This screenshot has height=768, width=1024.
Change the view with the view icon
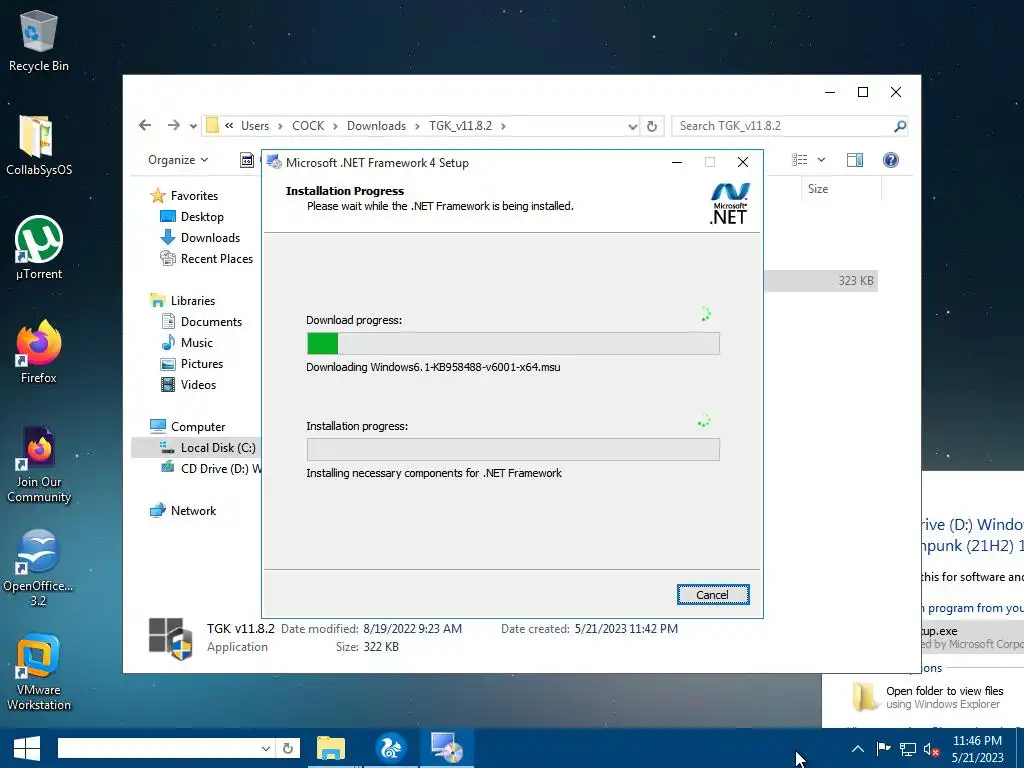tap(800, 160)
